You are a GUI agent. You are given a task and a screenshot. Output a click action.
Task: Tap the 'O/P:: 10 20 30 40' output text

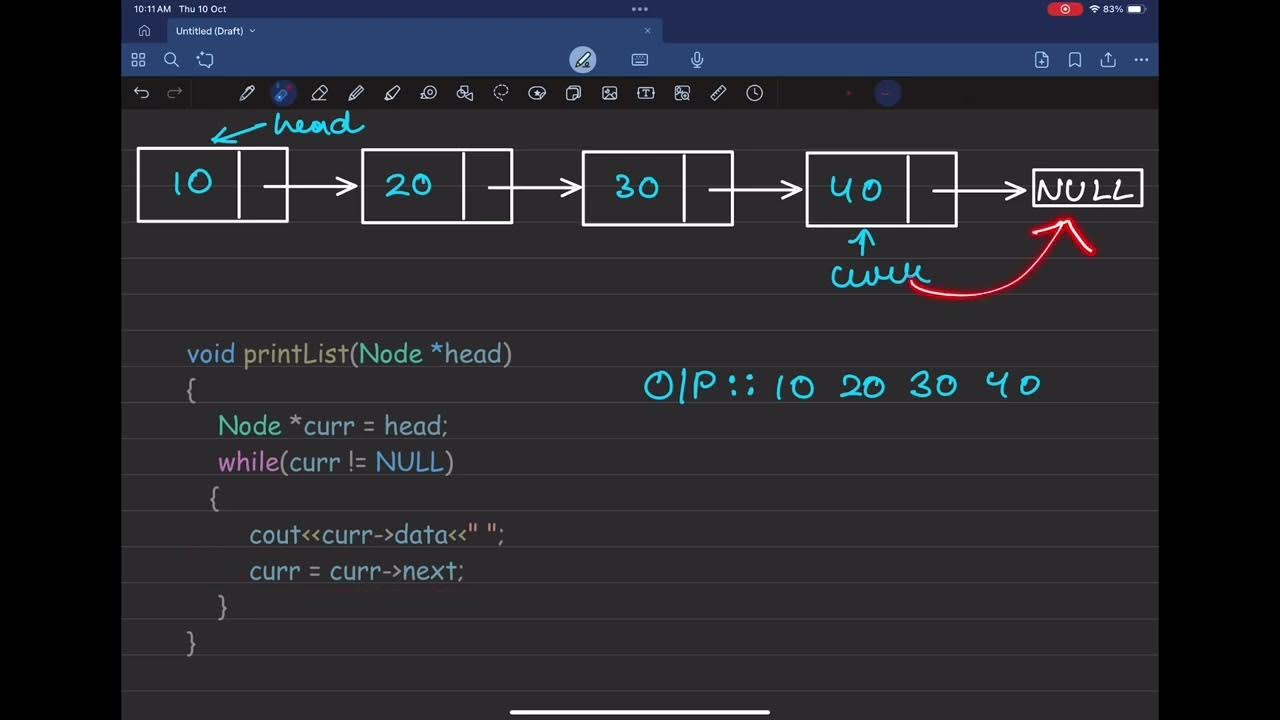pyautogui.click(x=843, y=385)
